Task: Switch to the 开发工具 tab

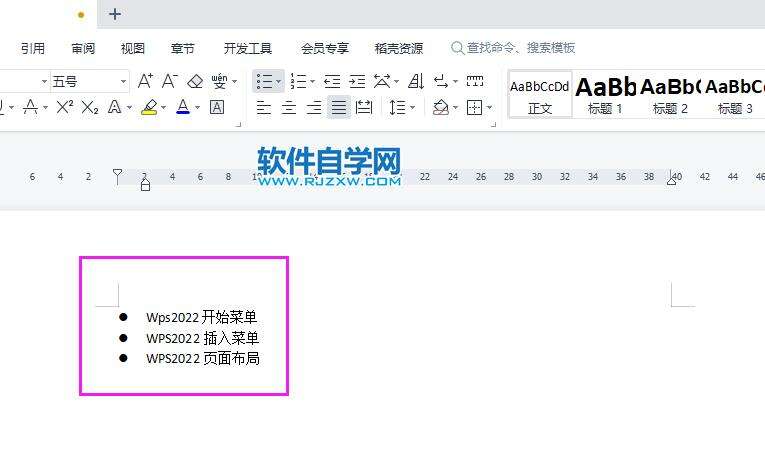Action: point(248,48)
